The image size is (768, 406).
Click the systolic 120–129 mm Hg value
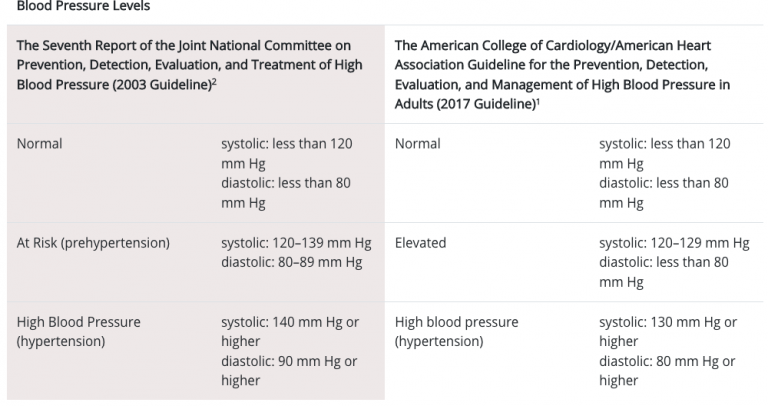point(674,243)
